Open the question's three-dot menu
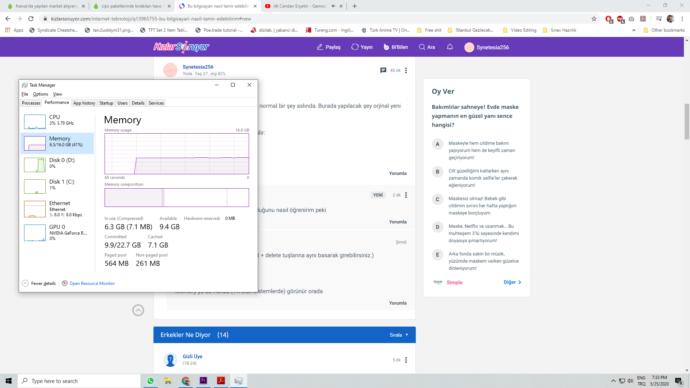Viewport: 690px width, 388px height. click(406, 70)
